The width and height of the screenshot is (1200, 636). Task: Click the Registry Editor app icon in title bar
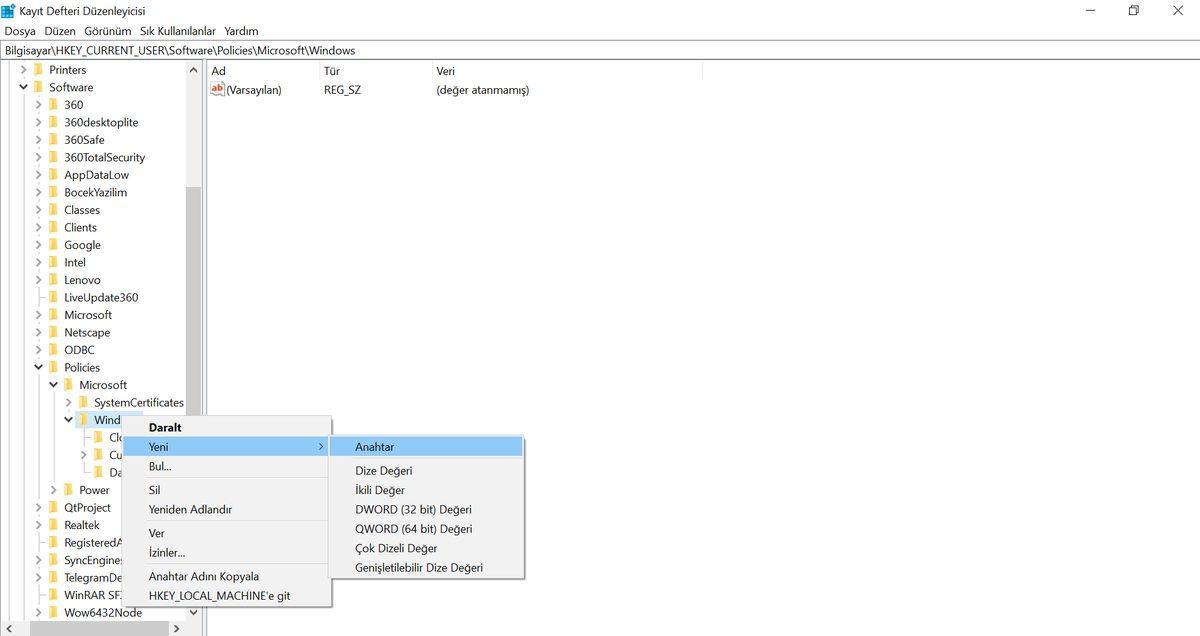(9, 11)
